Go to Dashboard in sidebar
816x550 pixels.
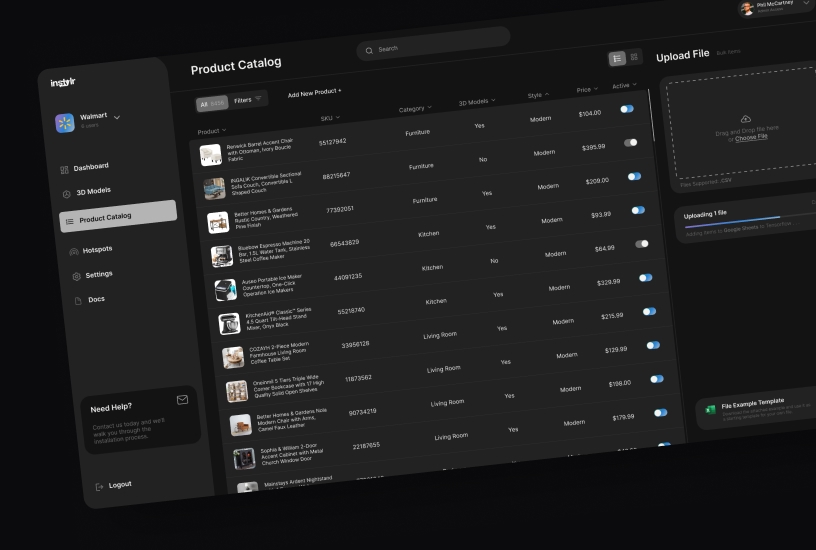91,167
